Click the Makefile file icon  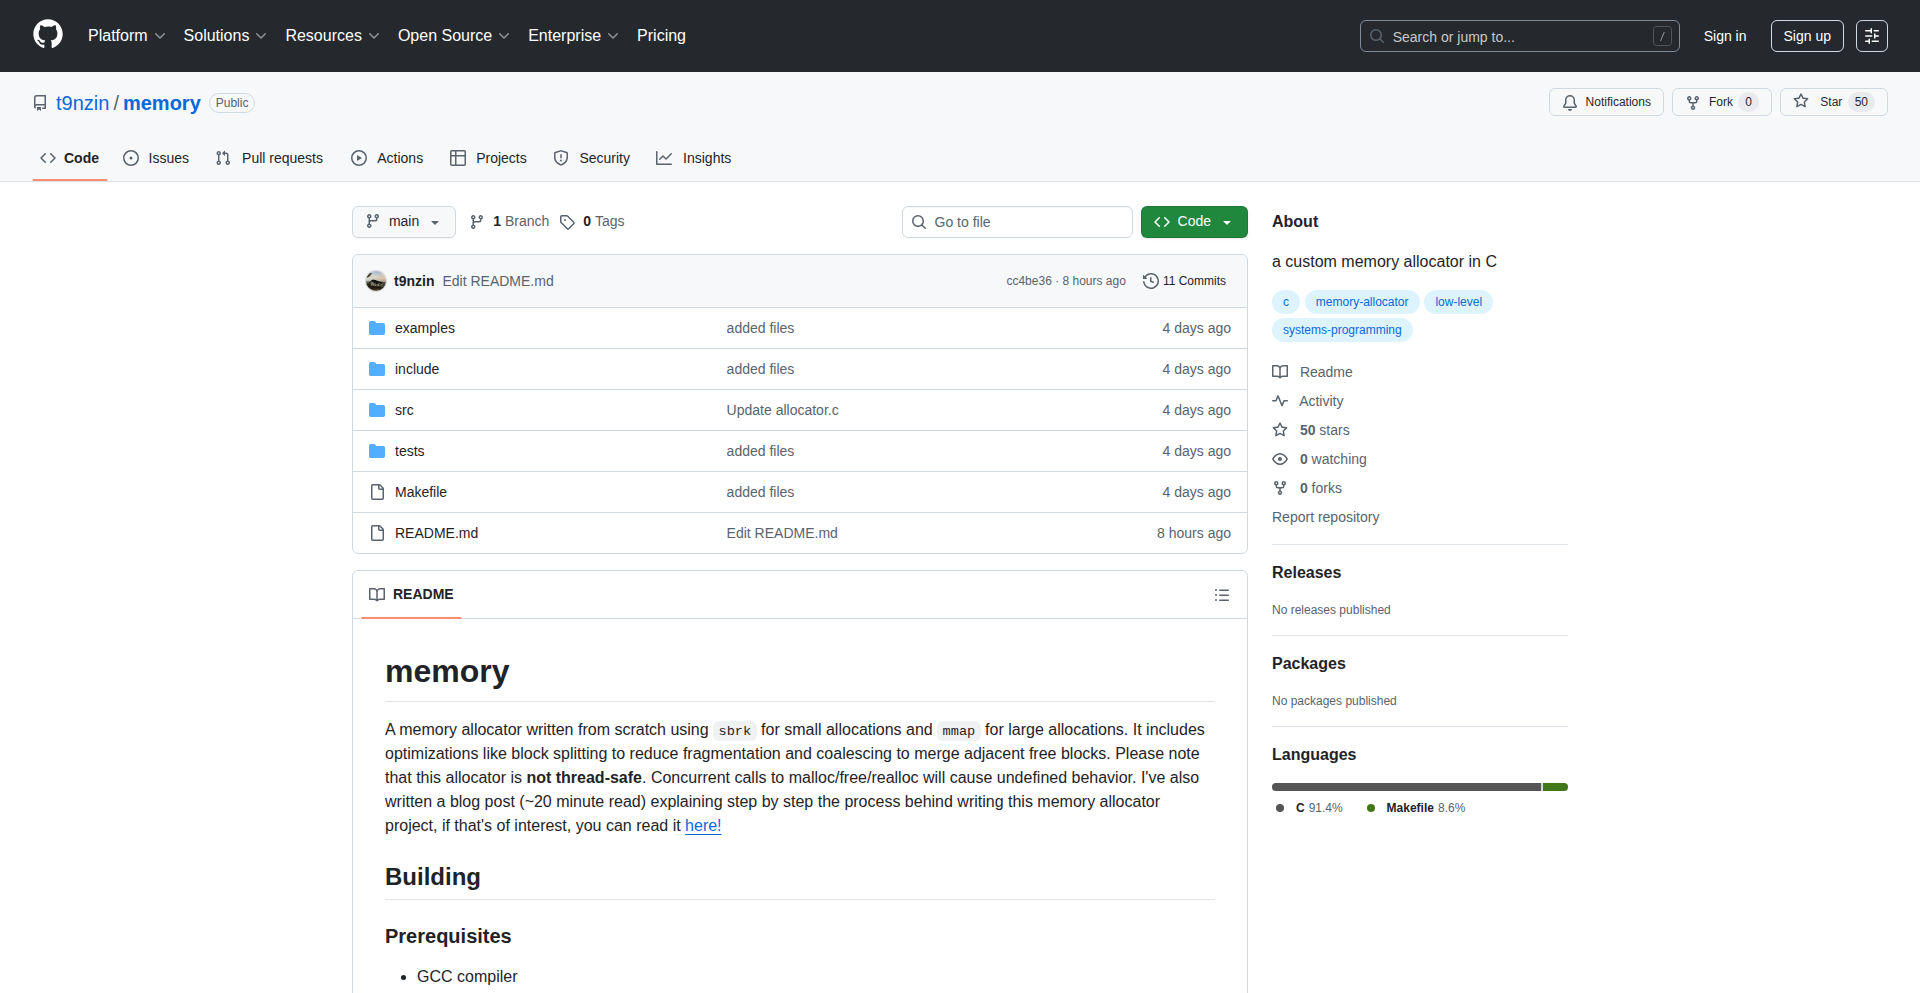point(377,492)
